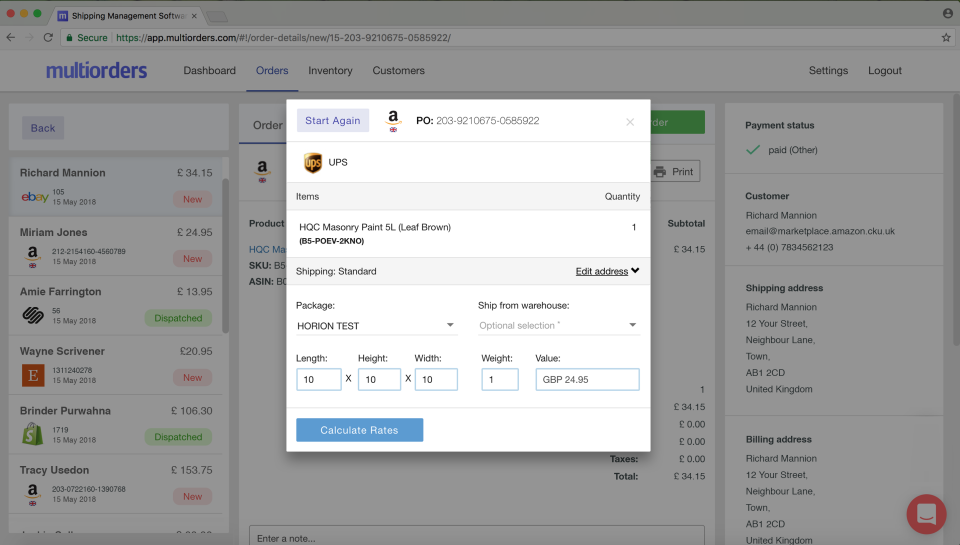This screenshot has height=545, width=960.
Task: Click the eBay logo on Richard Mannion order
Action: click(x=35, y=197)
